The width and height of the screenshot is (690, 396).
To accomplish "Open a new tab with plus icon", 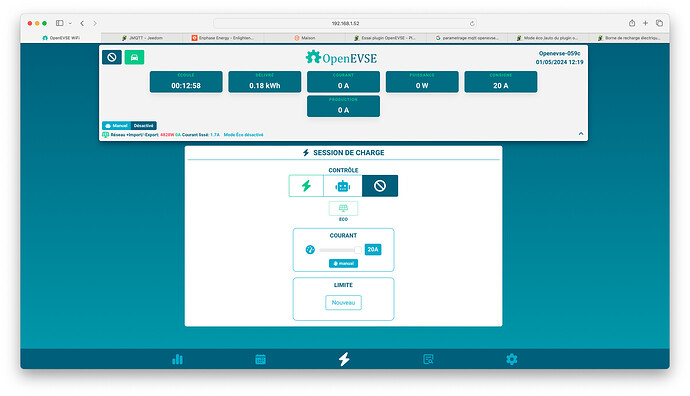I will 646,23.
